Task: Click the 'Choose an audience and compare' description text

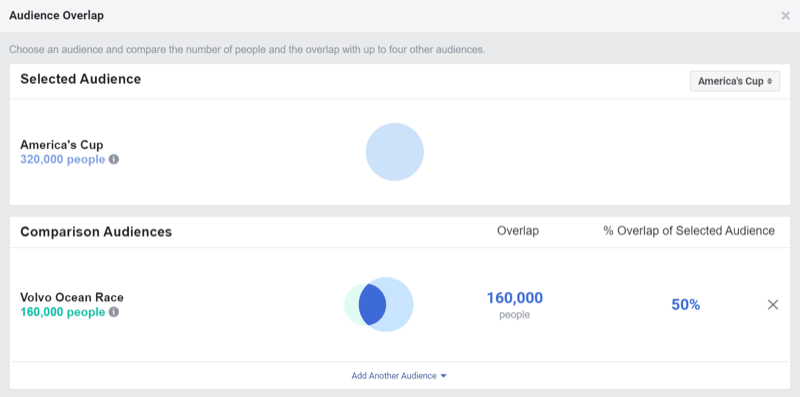Action: click(x=247, y=50)
